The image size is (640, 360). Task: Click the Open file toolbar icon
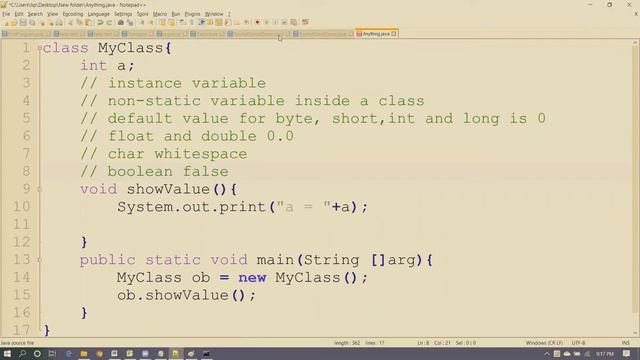[13, 22]
